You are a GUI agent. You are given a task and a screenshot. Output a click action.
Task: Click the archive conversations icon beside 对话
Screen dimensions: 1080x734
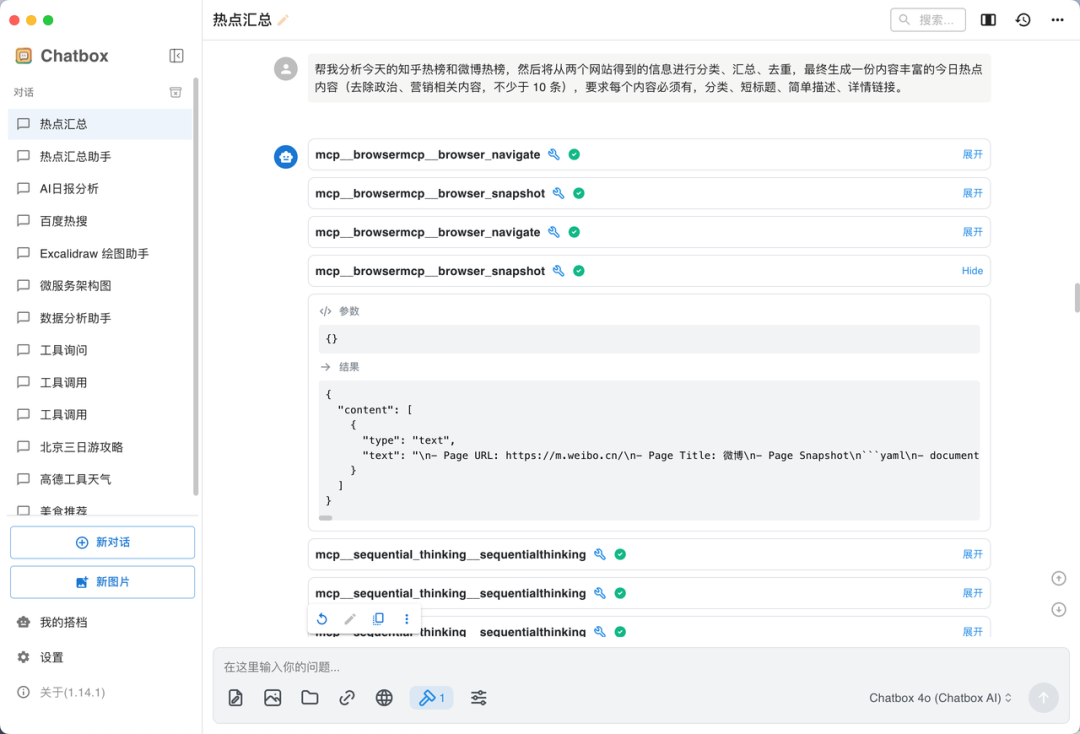pos(176,92)
